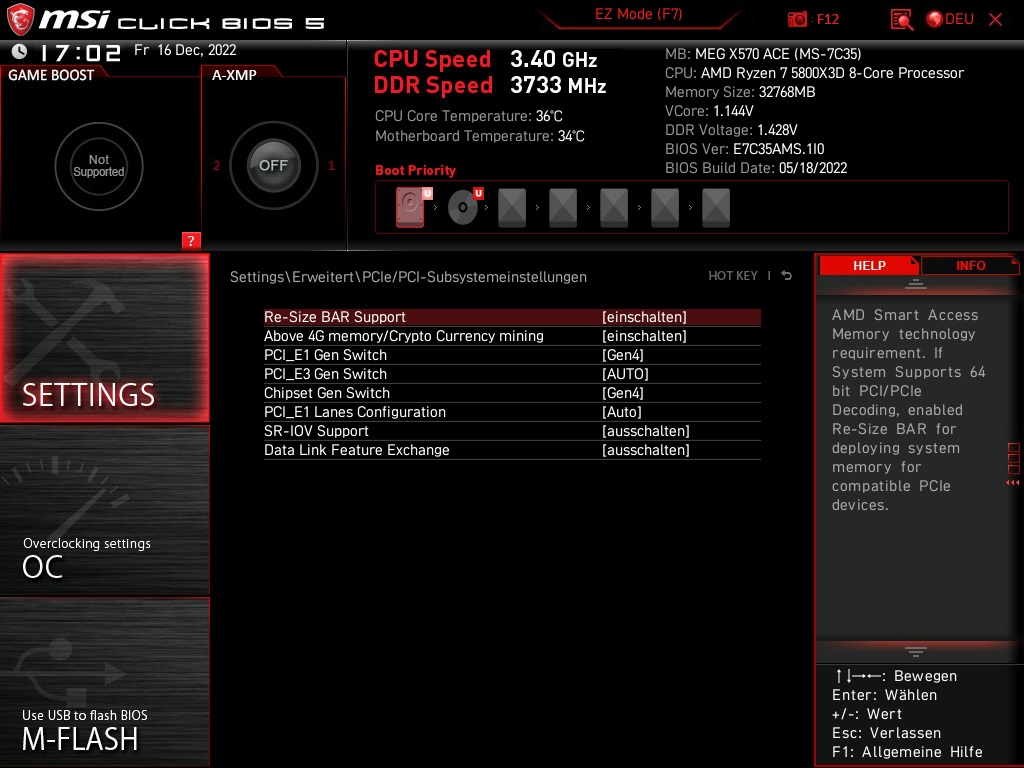Click the fourth empty boot priority slot
Viewport: 1024px width, 768px height.
(563, 208)
